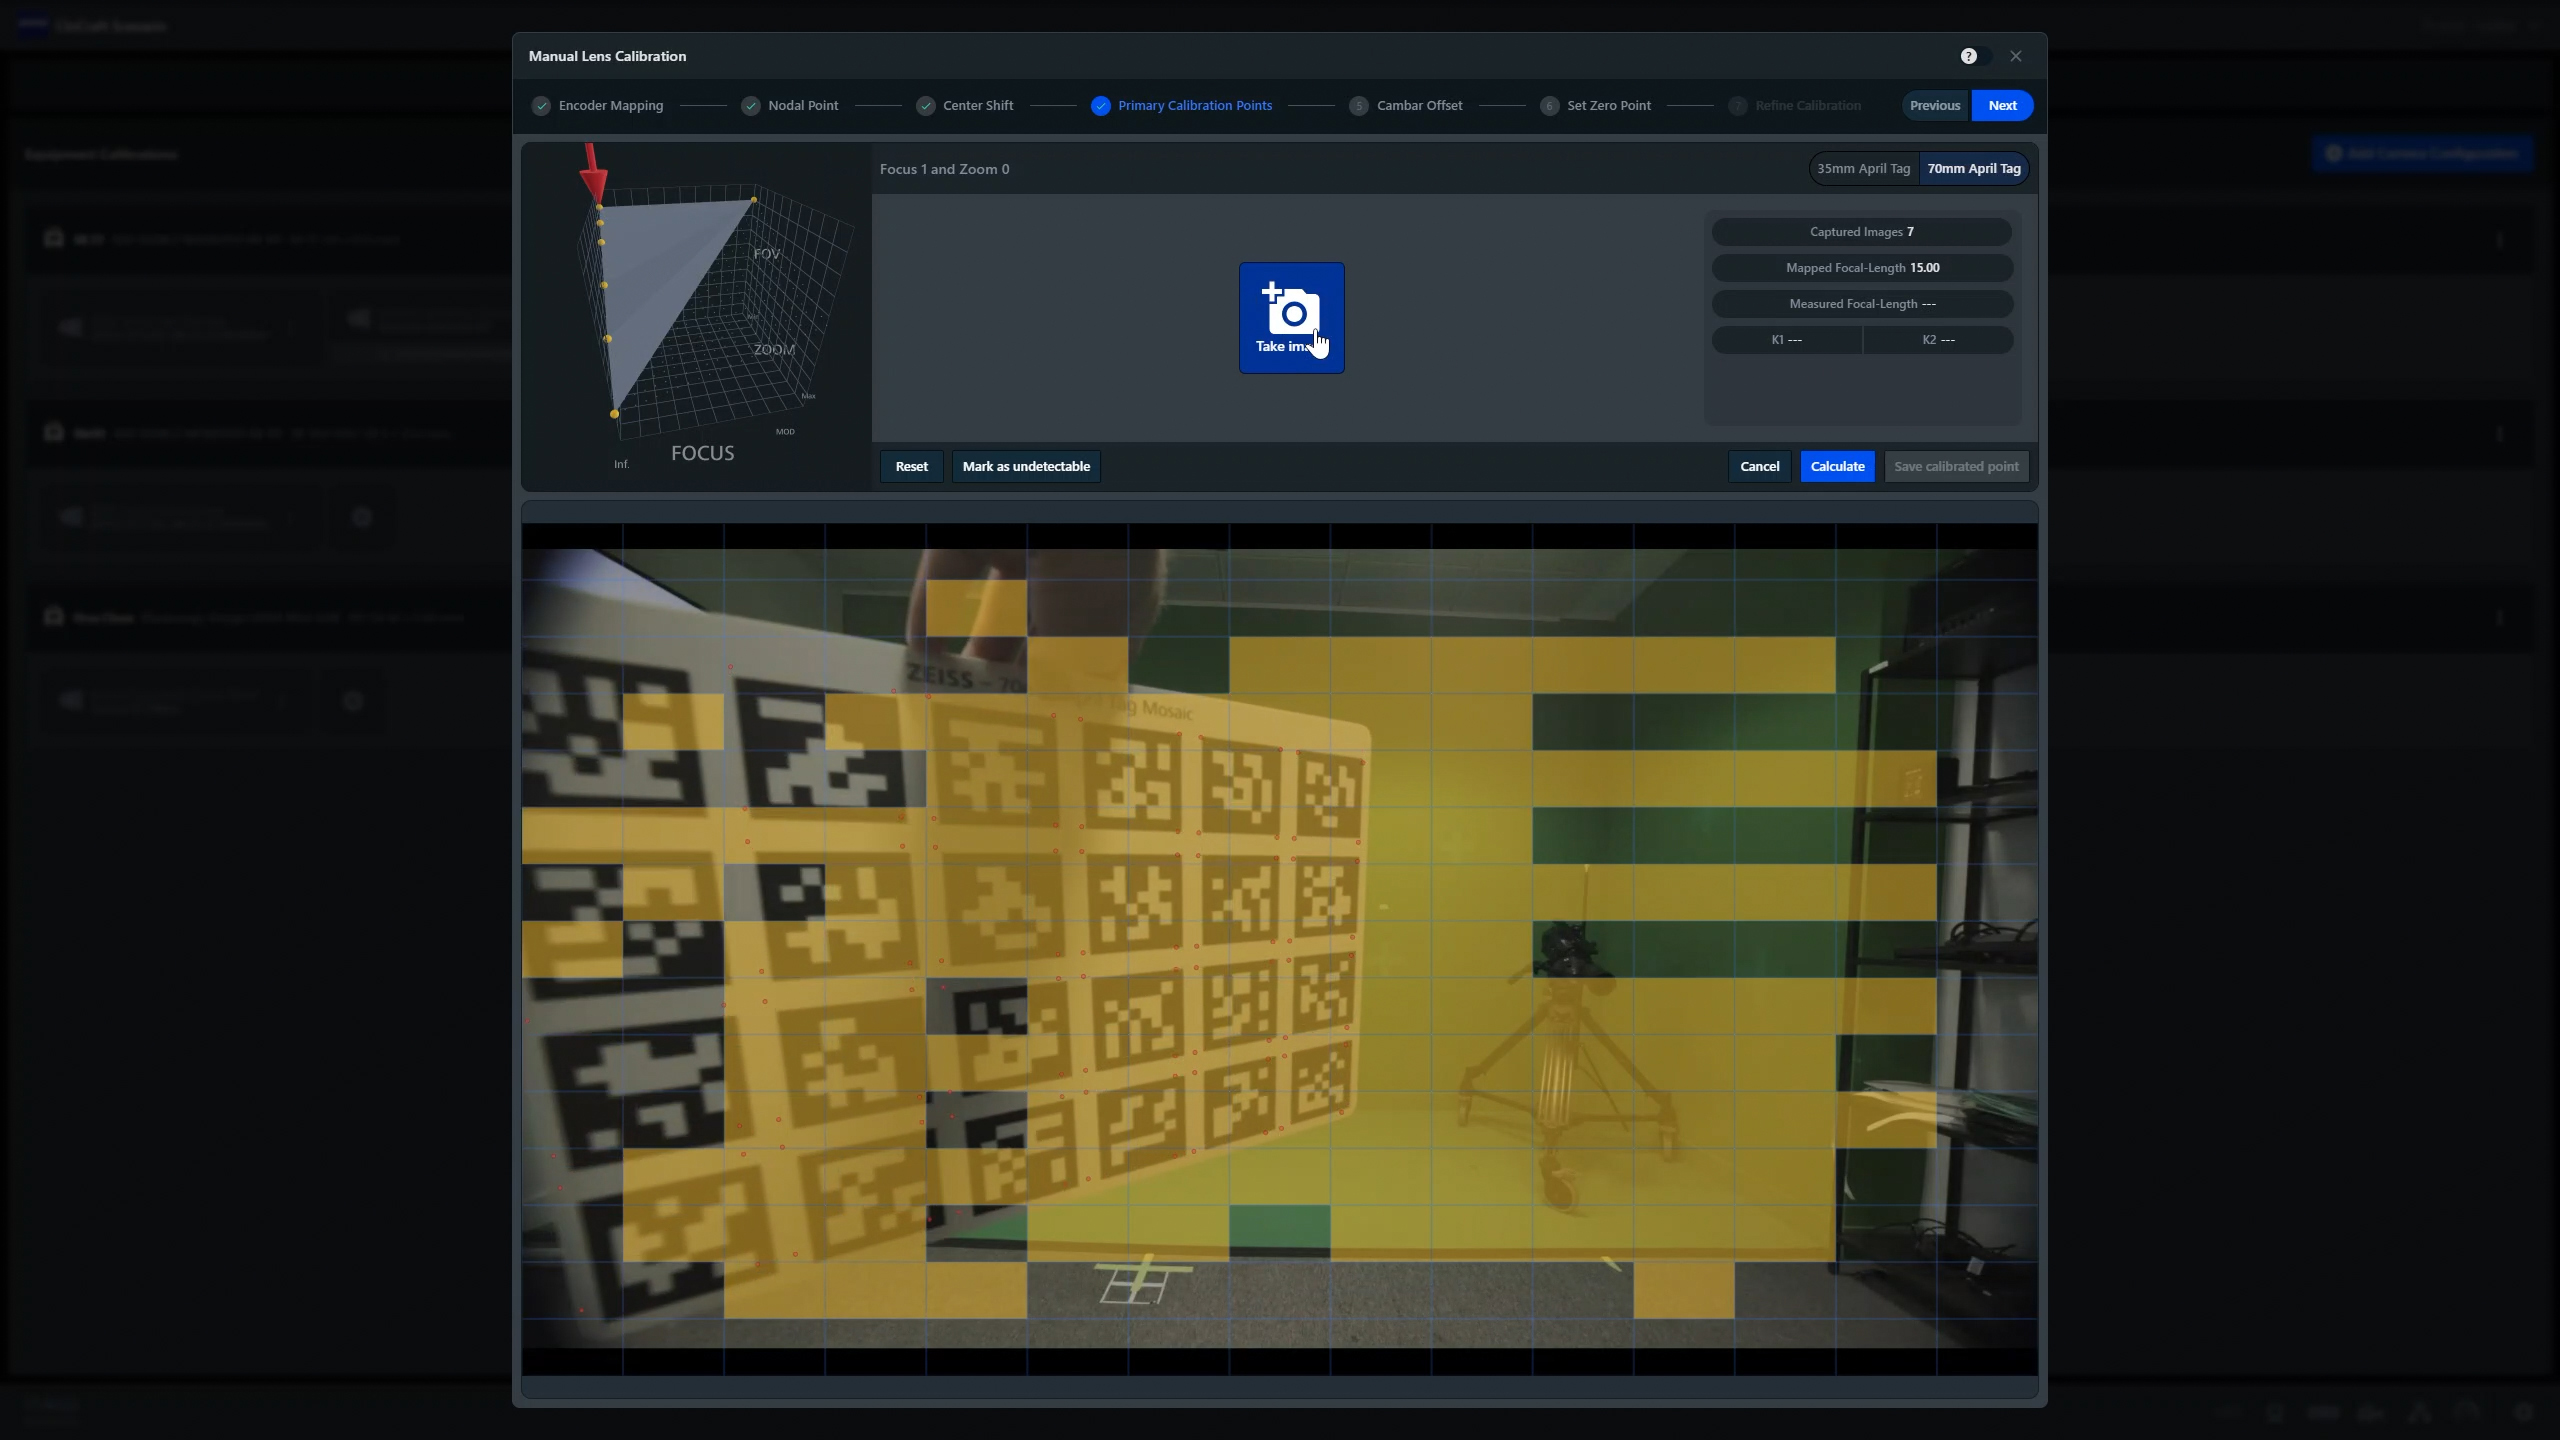The width and height of the screenshot is (2560, 1440).
Task: Open the Set Zero Point step
Action: tap(1596, 105)
